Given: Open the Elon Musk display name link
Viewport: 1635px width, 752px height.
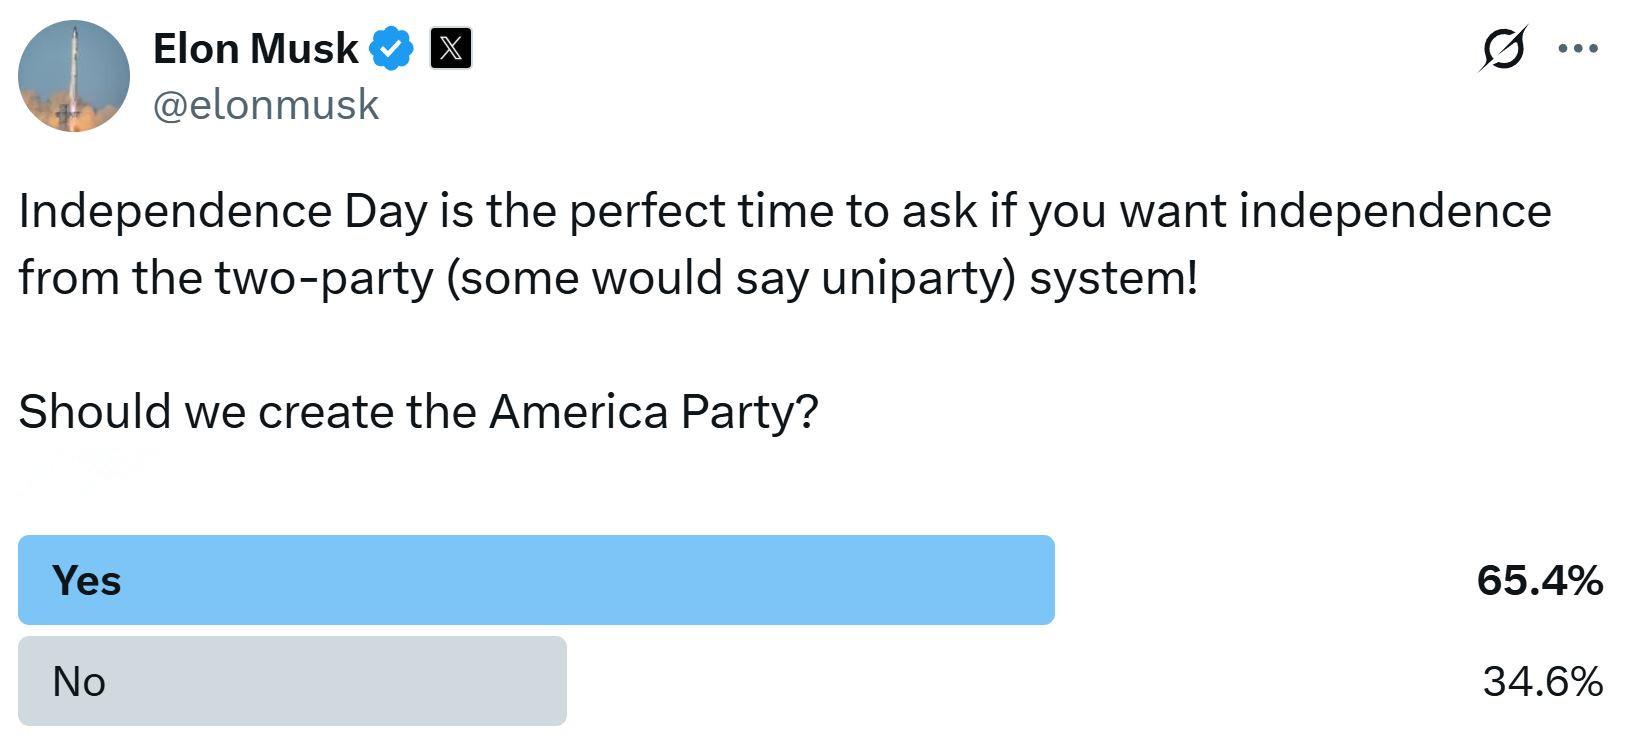Looking at the screenshot, I should [x=256, y=48].
